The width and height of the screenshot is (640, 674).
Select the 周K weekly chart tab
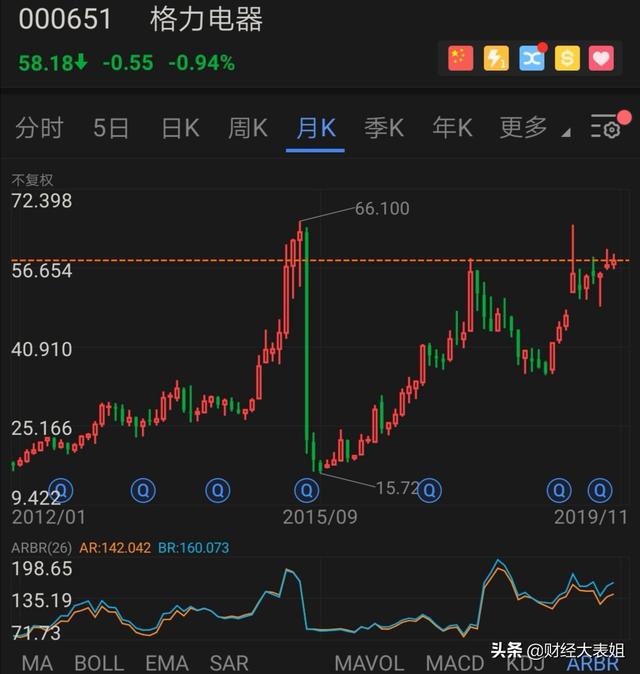[x=247, y=128]
